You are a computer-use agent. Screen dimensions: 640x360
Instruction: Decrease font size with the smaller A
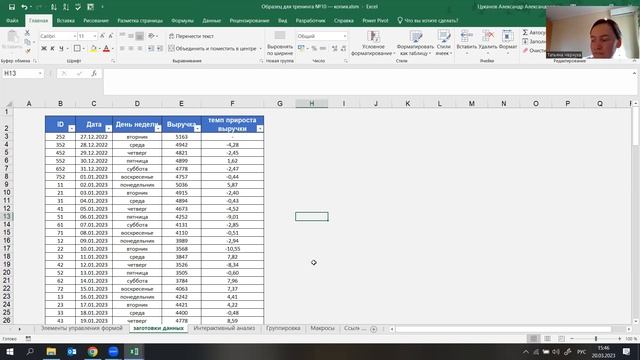(x=111, y=36)
